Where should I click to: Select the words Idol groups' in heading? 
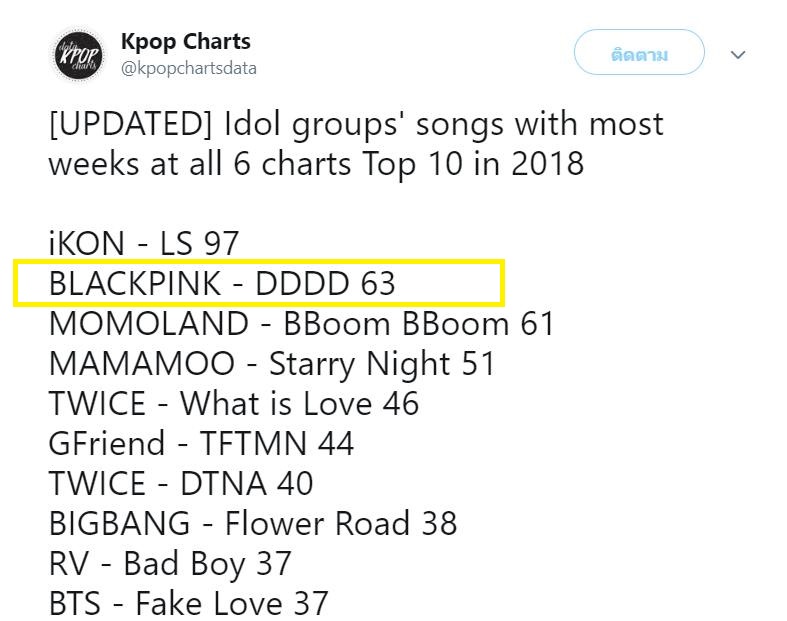pos(311,125)
